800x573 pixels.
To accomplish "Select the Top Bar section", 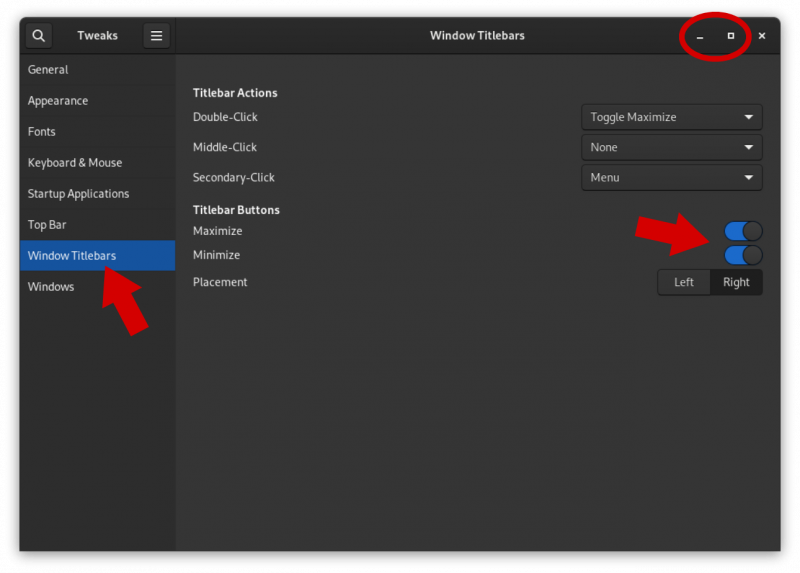I will 97,225.
